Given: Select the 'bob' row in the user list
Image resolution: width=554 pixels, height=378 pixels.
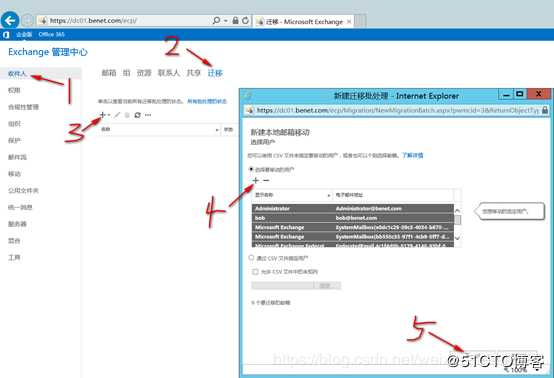Looking at the screenshot, I should coord(353,218).
